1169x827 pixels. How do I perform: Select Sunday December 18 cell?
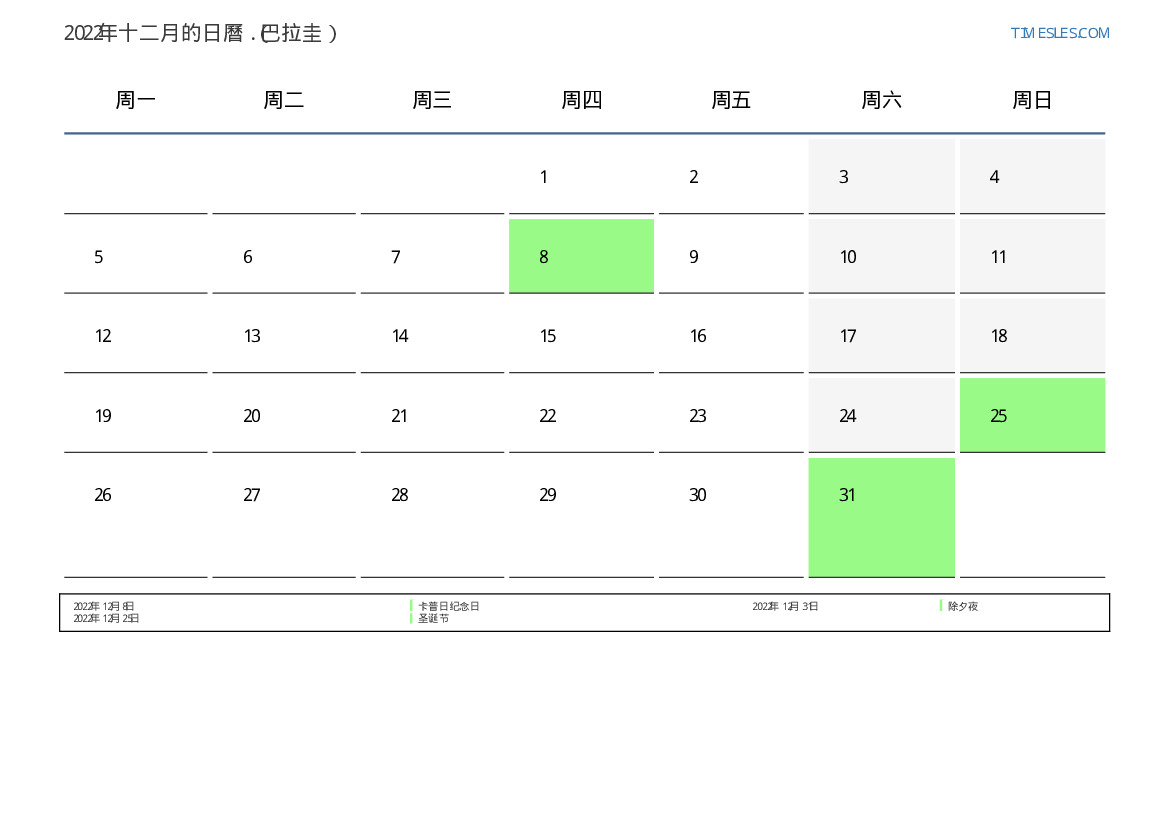(x=1032, y=336)
